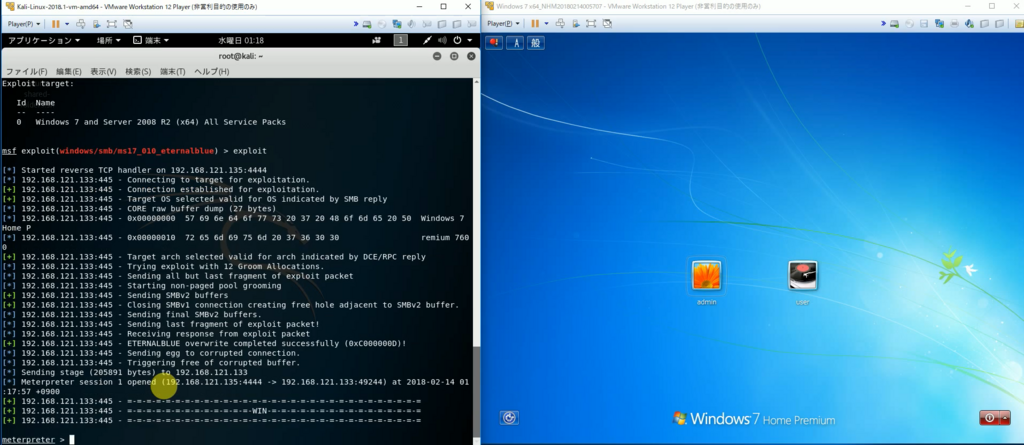Enter full screen mode in Kali VMware window
1024x445 pixels.
point(112,24)
